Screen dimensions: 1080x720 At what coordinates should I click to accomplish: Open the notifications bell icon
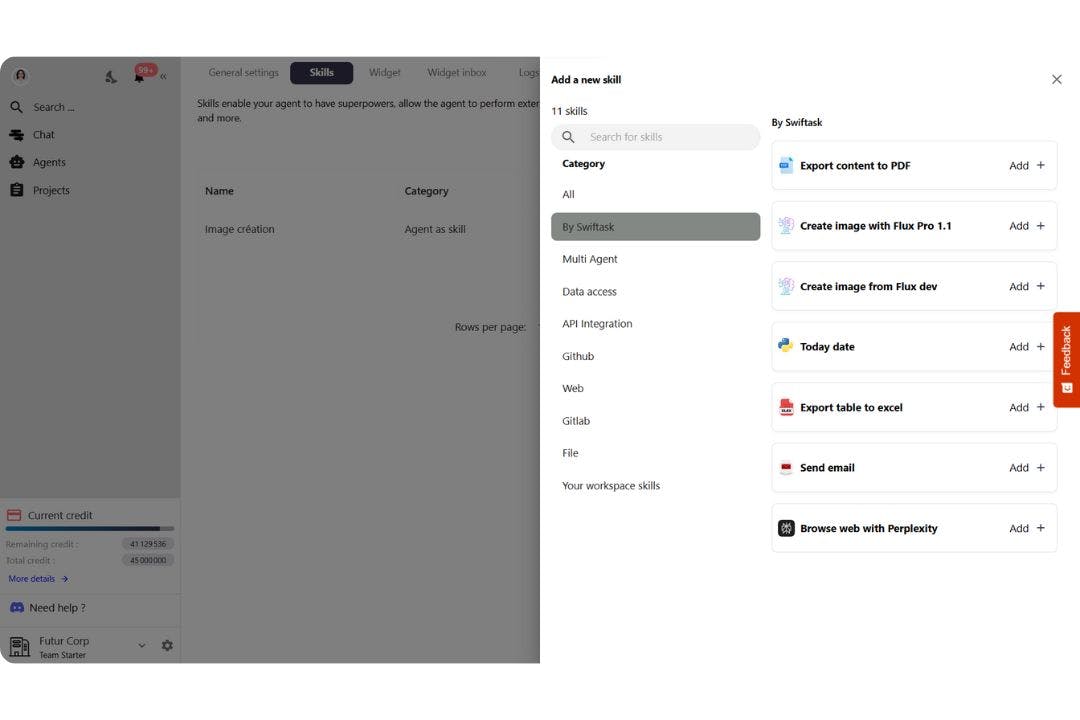point(139,77)
